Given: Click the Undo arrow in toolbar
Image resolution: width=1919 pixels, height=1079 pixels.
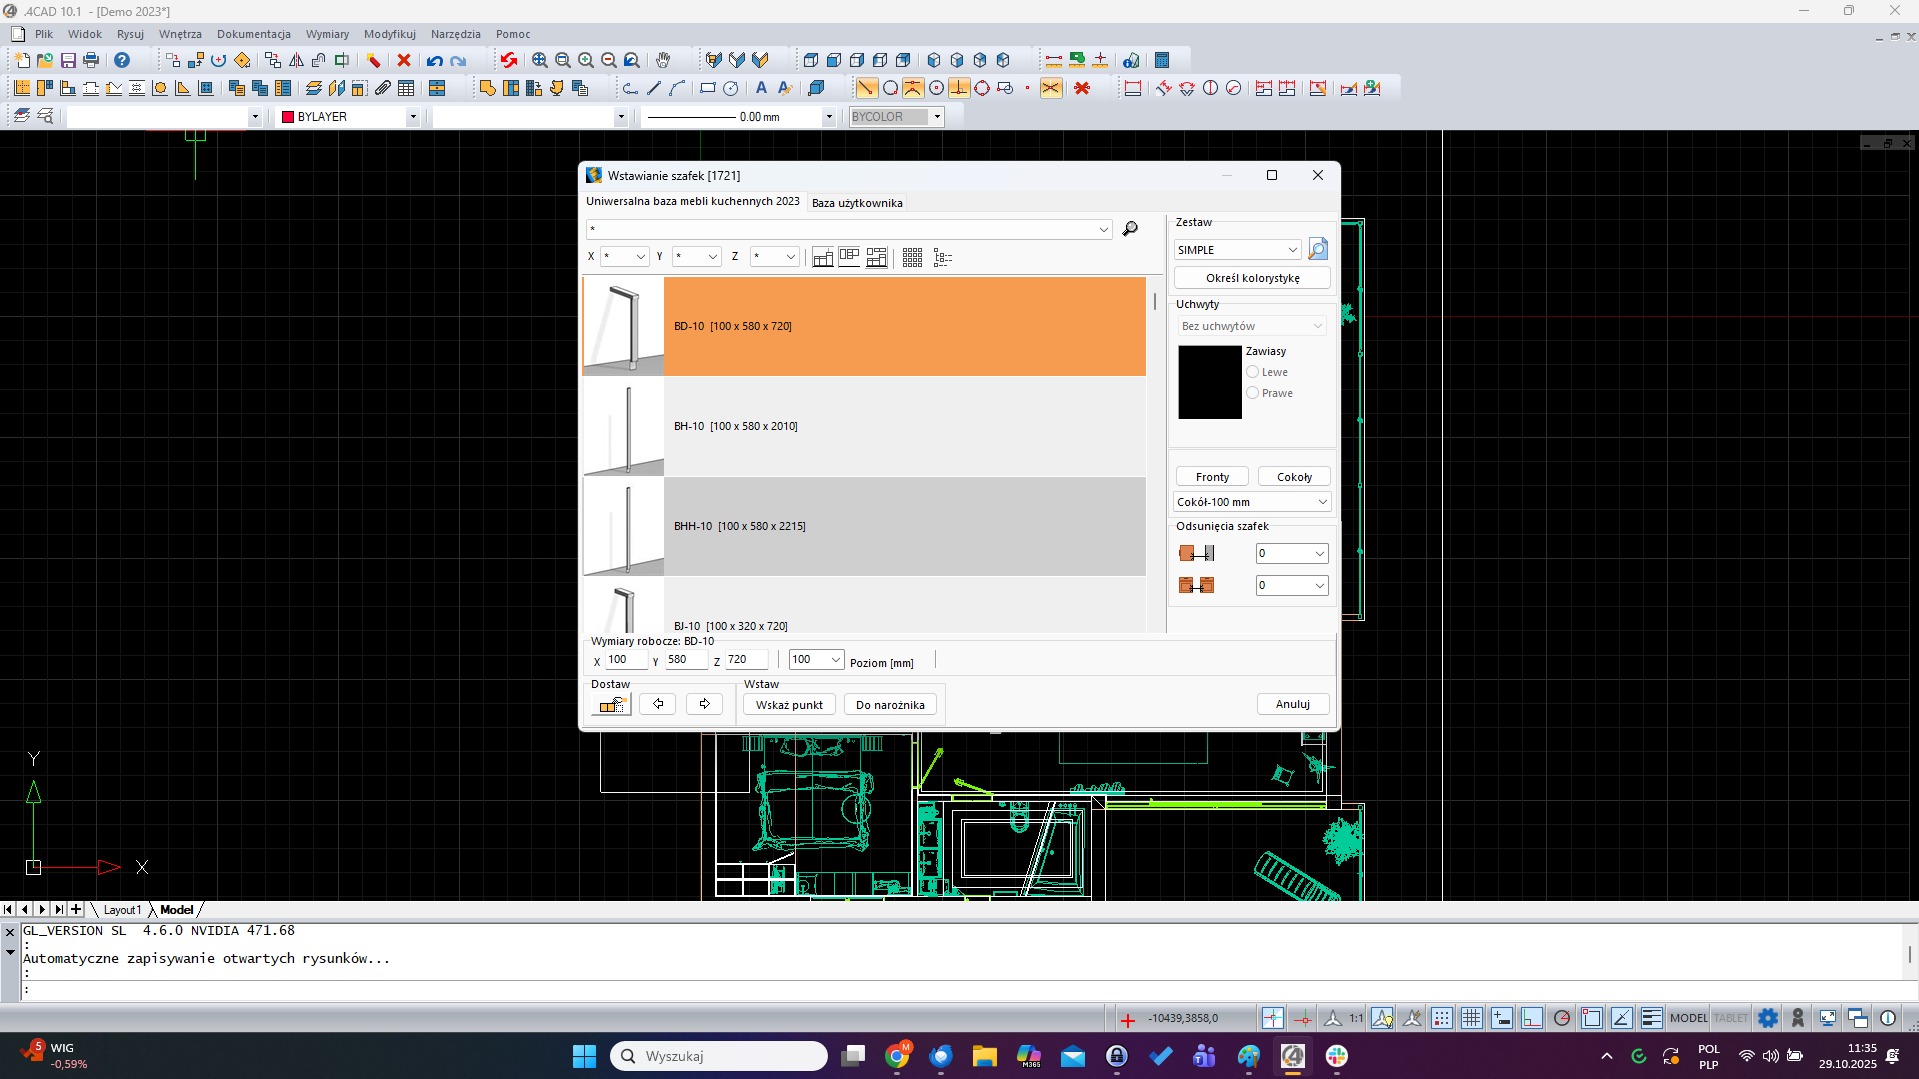Looking at the screenshot, I should [434, 60].
